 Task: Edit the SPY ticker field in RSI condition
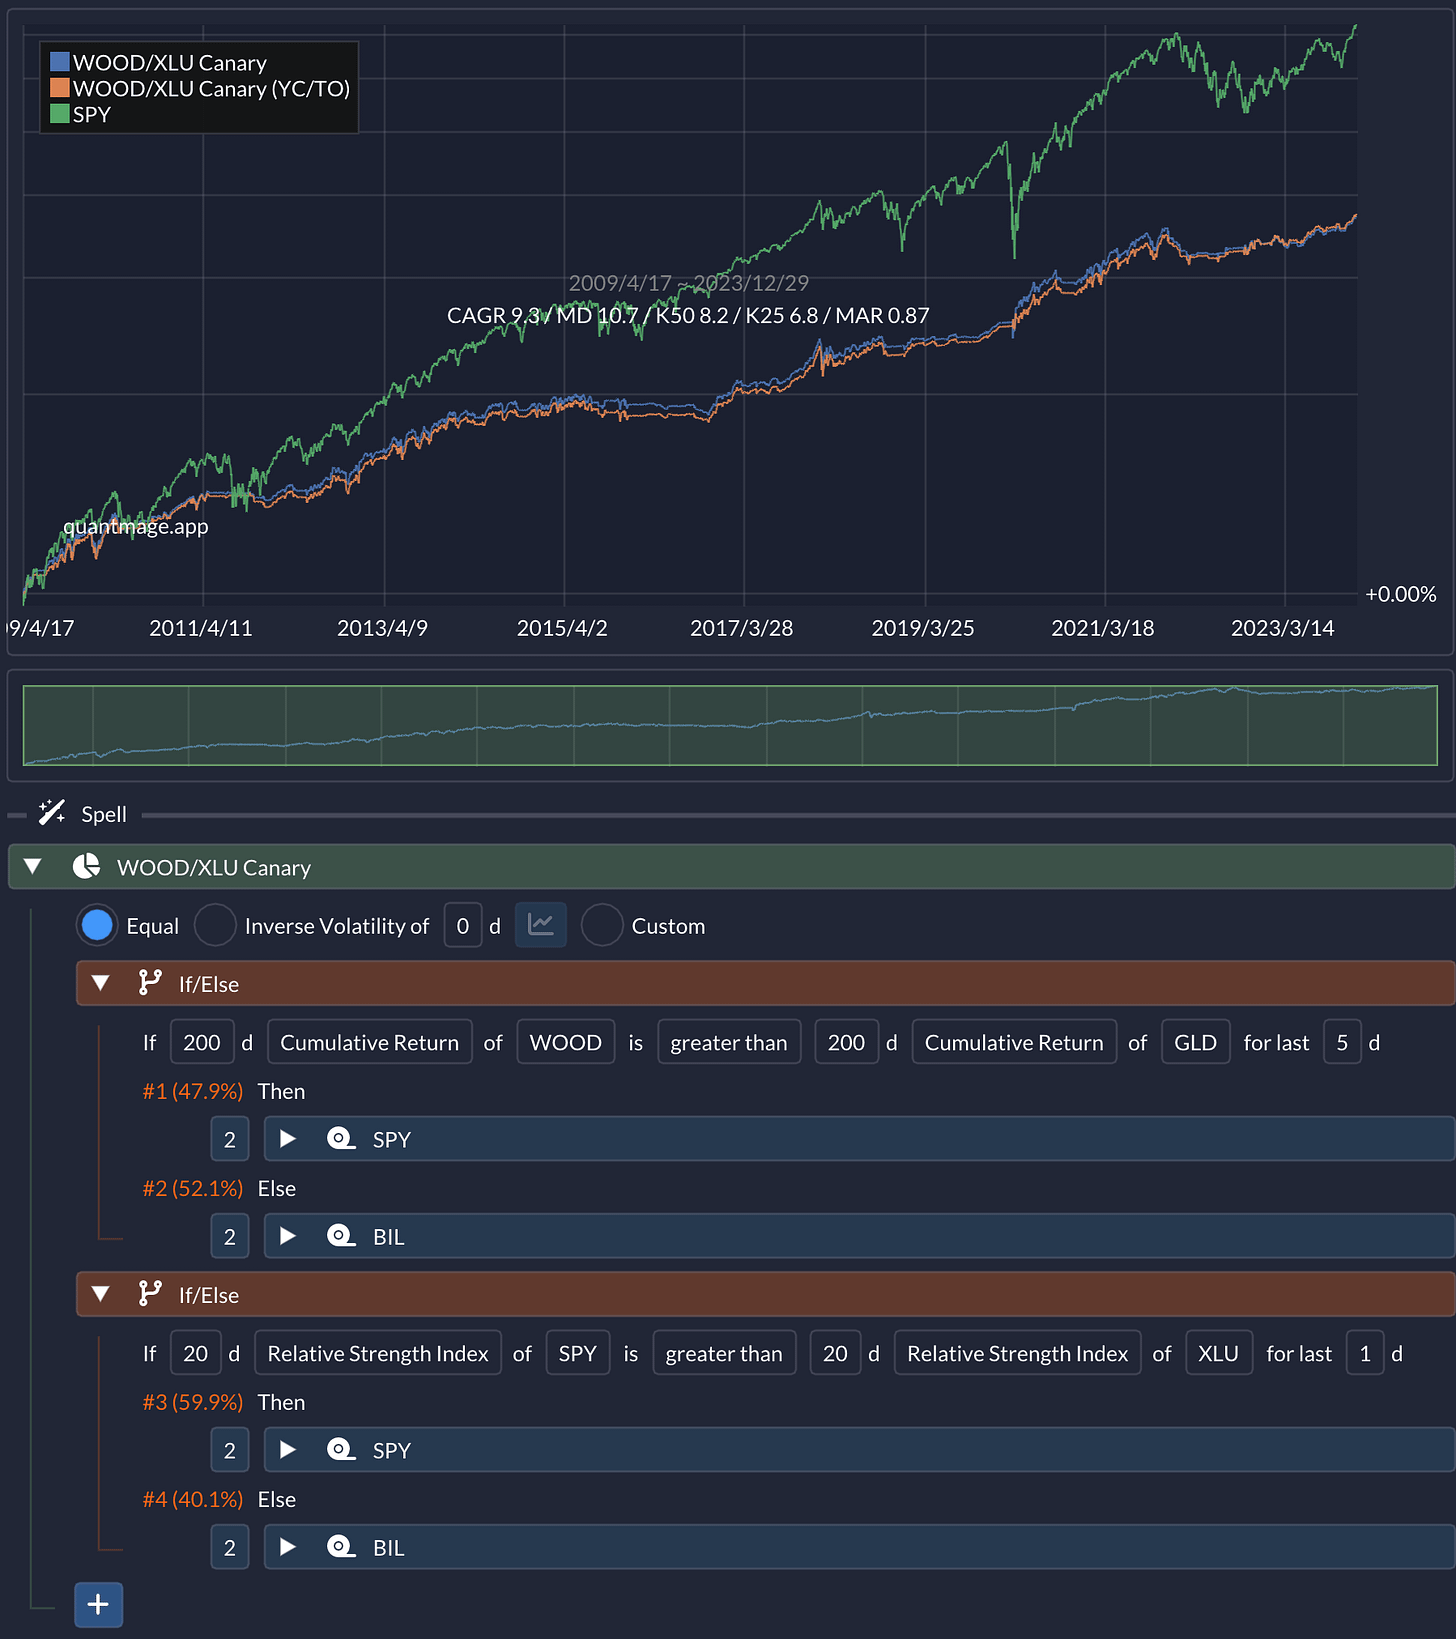578,1353
